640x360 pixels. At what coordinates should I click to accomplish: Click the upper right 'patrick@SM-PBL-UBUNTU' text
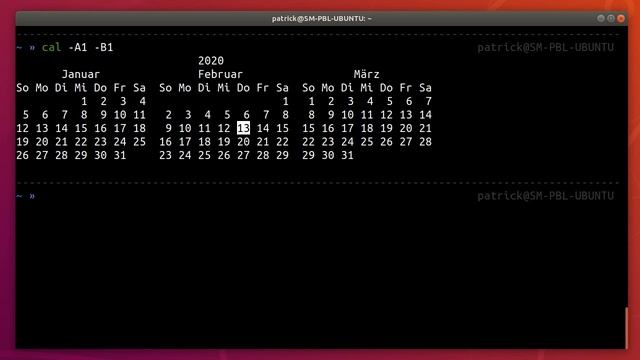[546, 47]
